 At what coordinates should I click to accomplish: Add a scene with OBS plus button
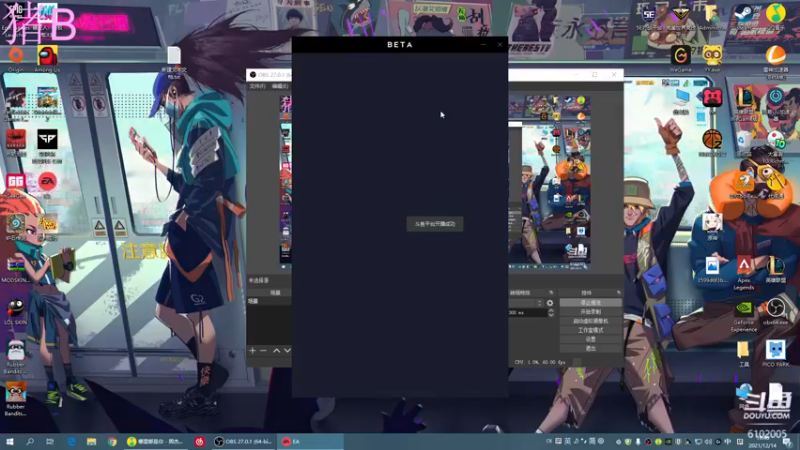(x=252, y=351)
